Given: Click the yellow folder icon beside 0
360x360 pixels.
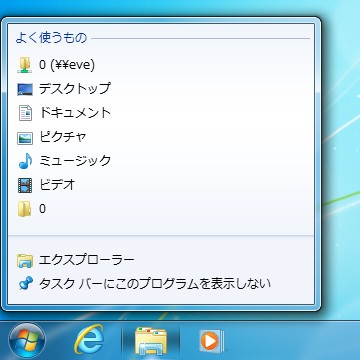Looking at the screenshot, I should pyautogui.click(x=25, y=209).
